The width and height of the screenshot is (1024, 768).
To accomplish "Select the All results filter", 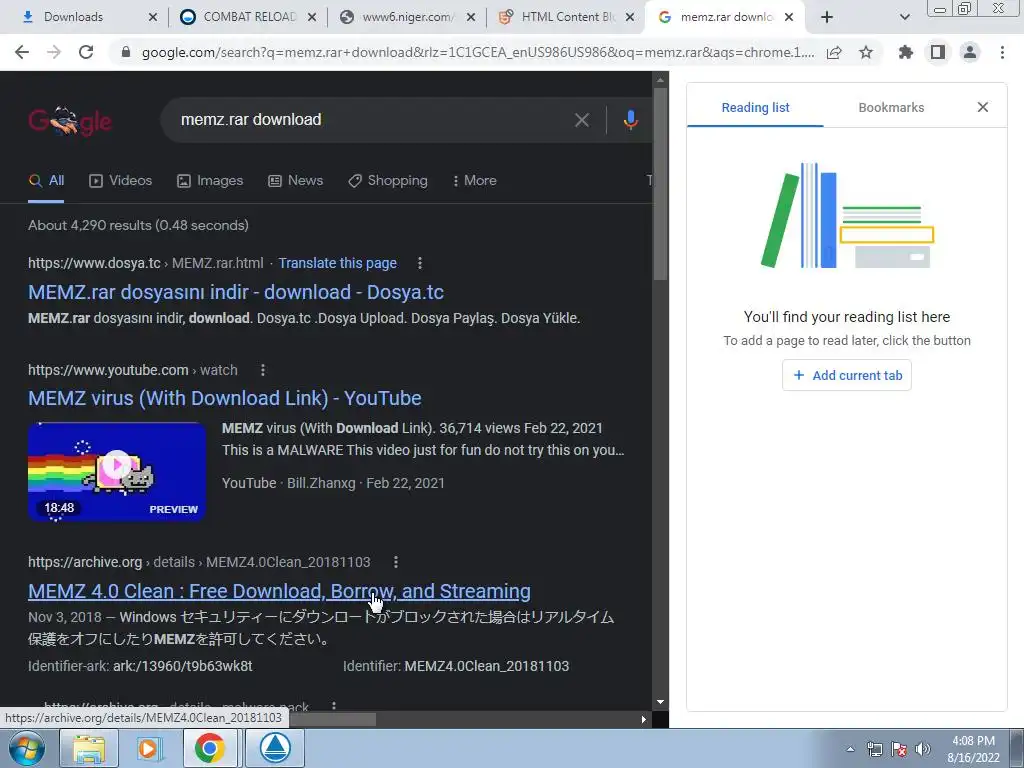I will (46, 181).
